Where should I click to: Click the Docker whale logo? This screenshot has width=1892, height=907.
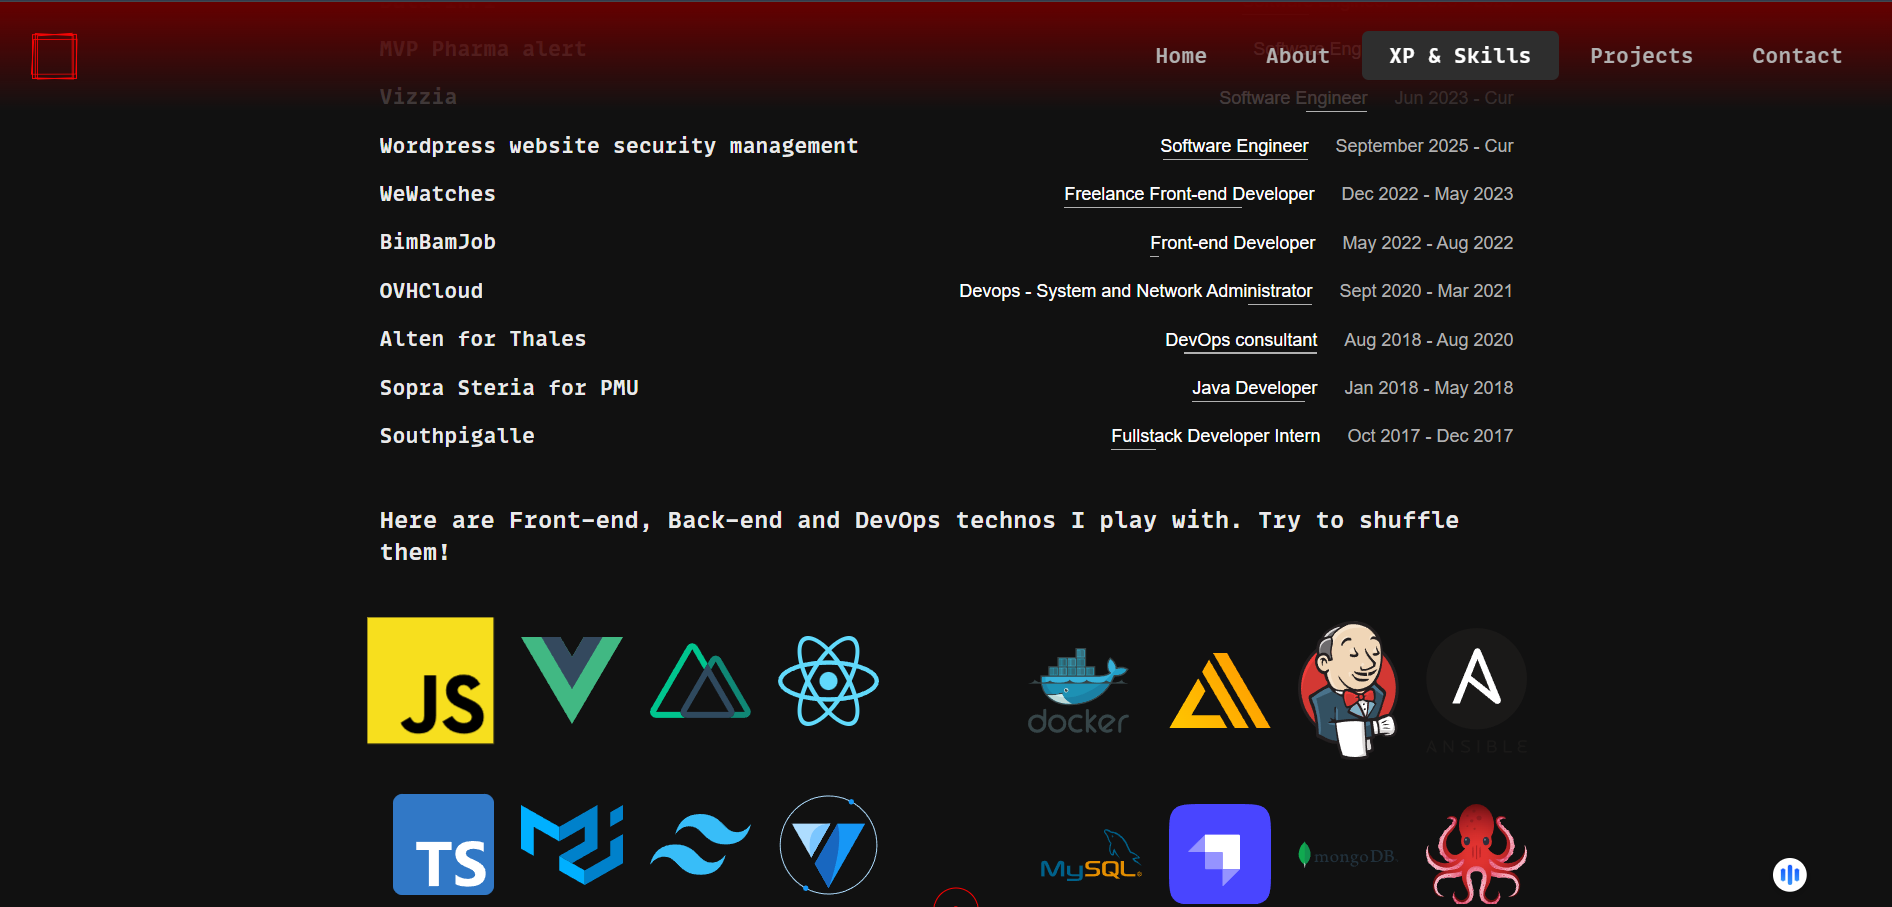1078,691
